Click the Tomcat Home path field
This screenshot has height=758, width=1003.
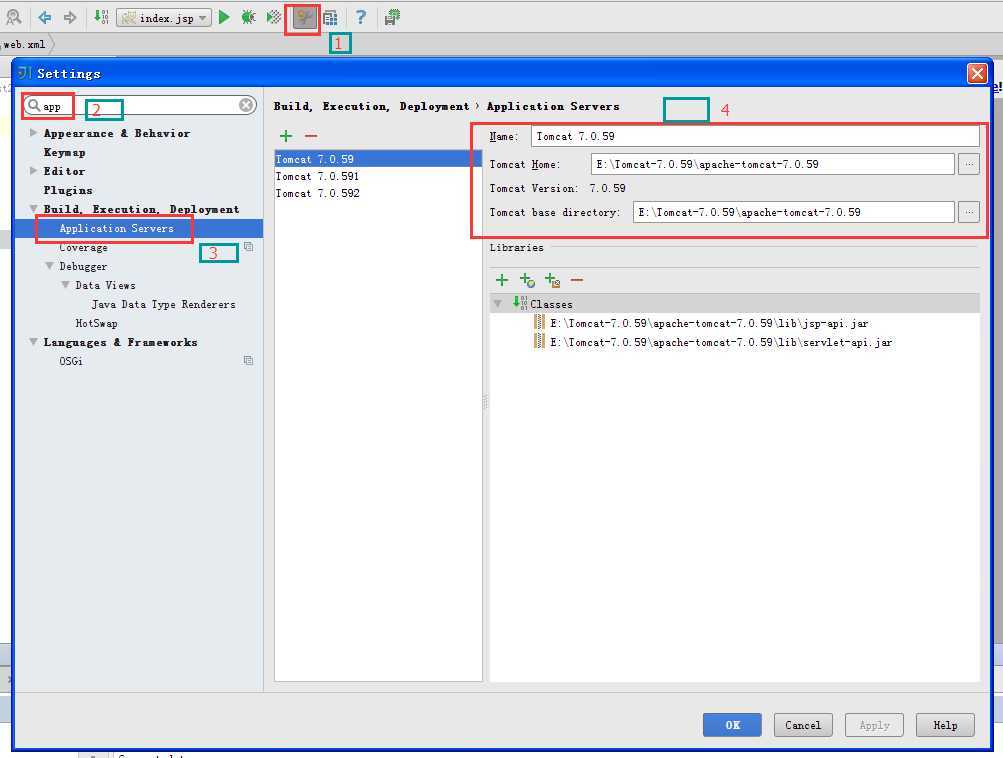point(773,164)
